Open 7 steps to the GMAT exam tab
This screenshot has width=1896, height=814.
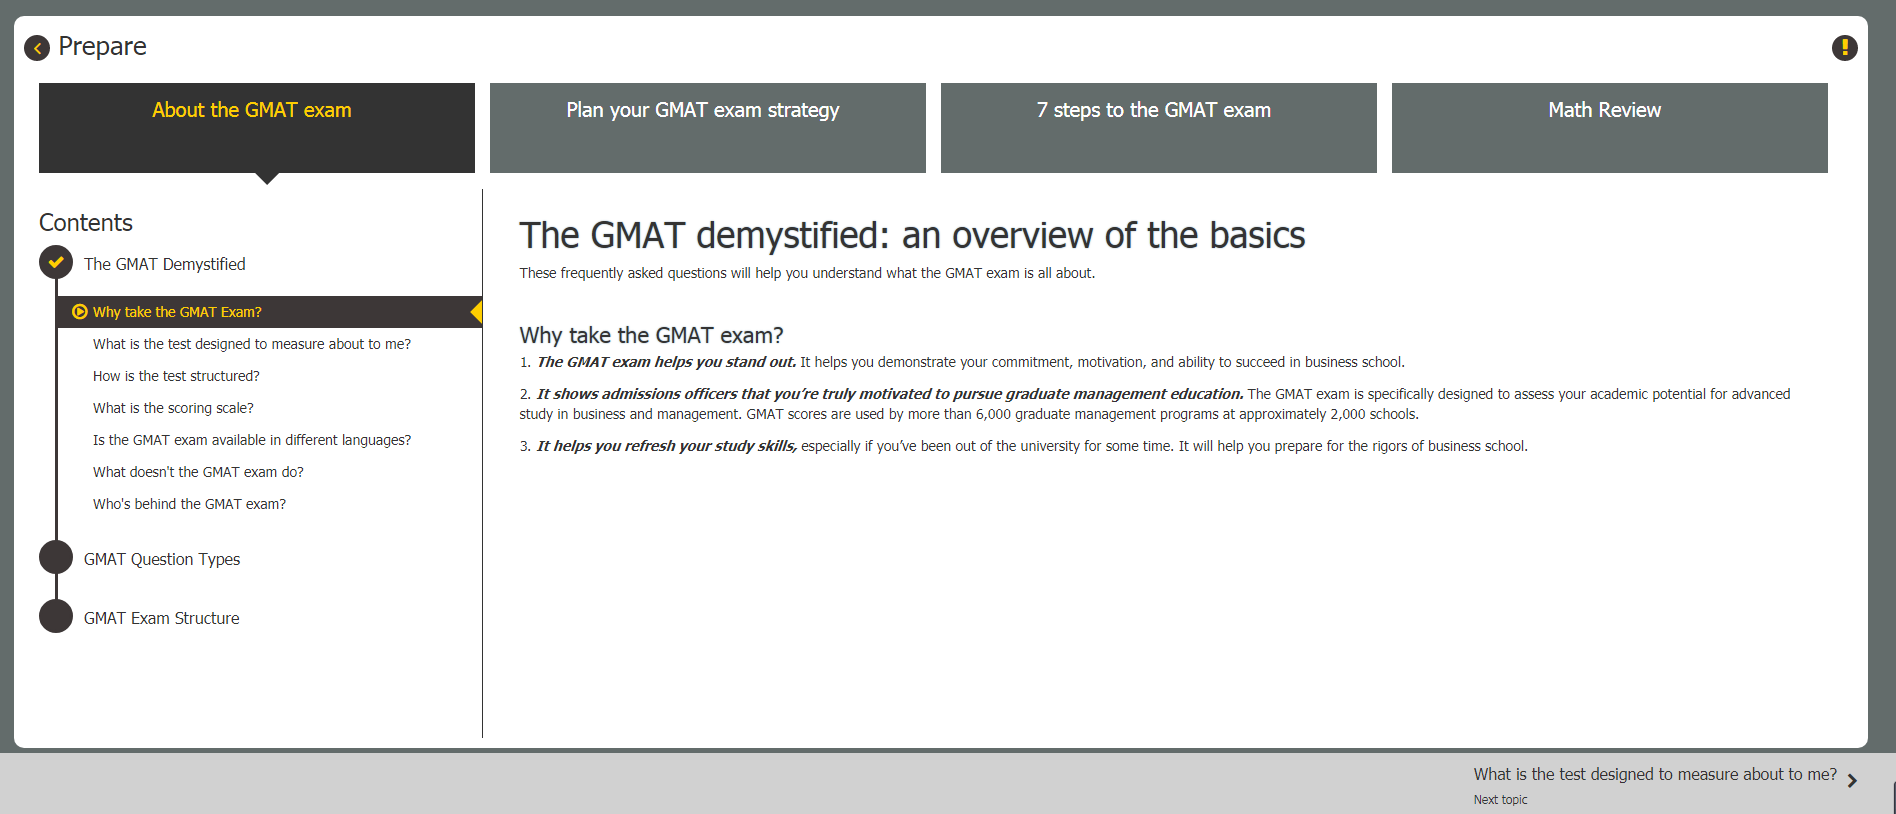tap(1159, 128)
